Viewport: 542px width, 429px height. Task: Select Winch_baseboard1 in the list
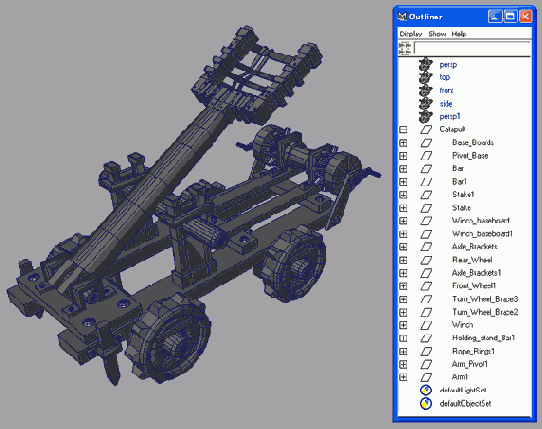point(482,234)
